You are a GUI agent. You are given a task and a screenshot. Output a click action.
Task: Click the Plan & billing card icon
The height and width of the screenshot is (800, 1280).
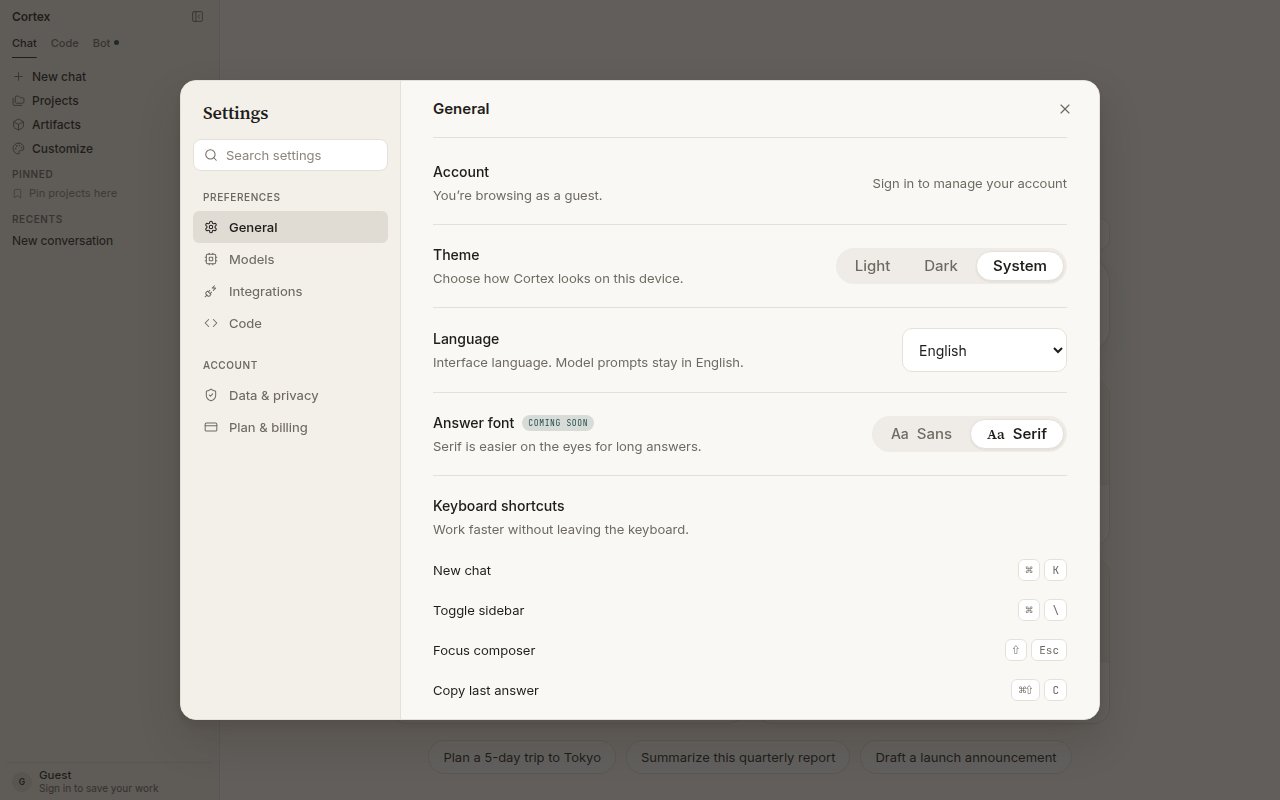211,427
